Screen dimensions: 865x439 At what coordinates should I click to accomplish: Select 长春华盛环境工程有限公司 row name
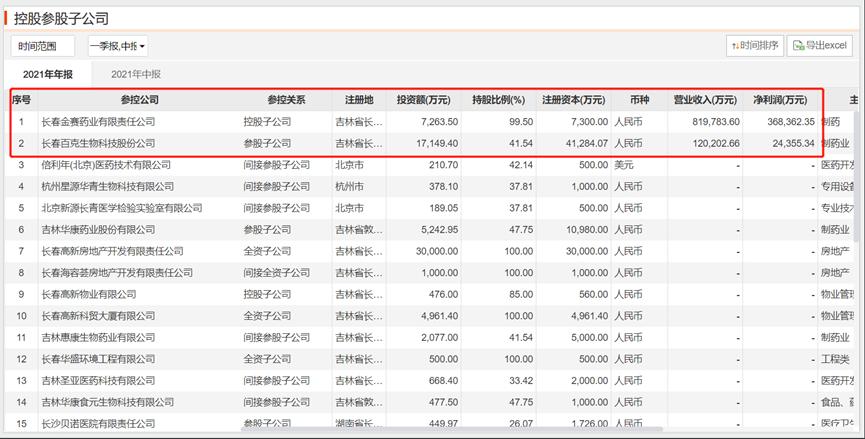tap(98, 358)
